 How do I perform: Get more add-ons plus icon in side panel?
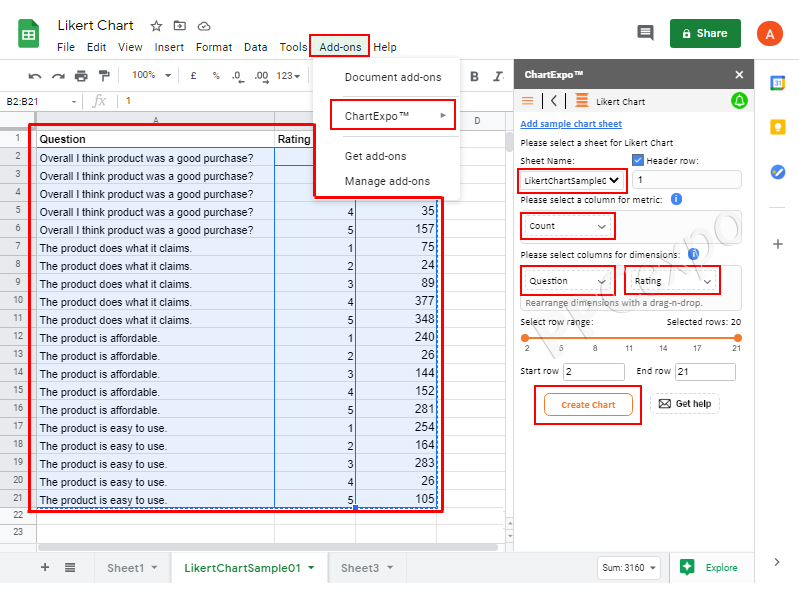click(x=778, y=244)
